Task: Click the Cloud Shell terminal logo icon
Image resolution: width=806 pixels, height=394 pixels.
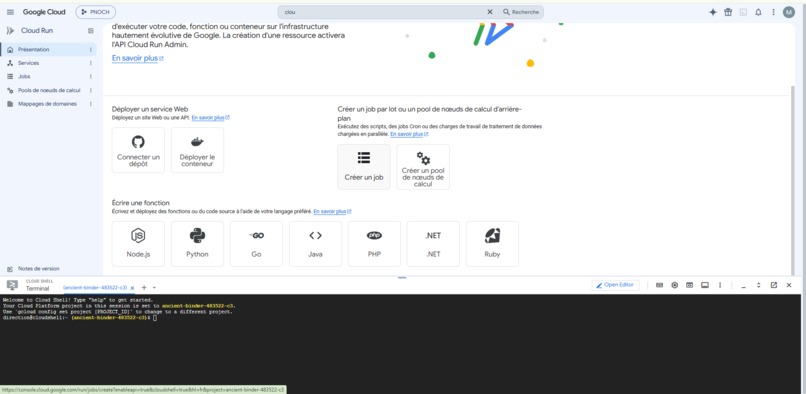Action: tap(12, 285)
